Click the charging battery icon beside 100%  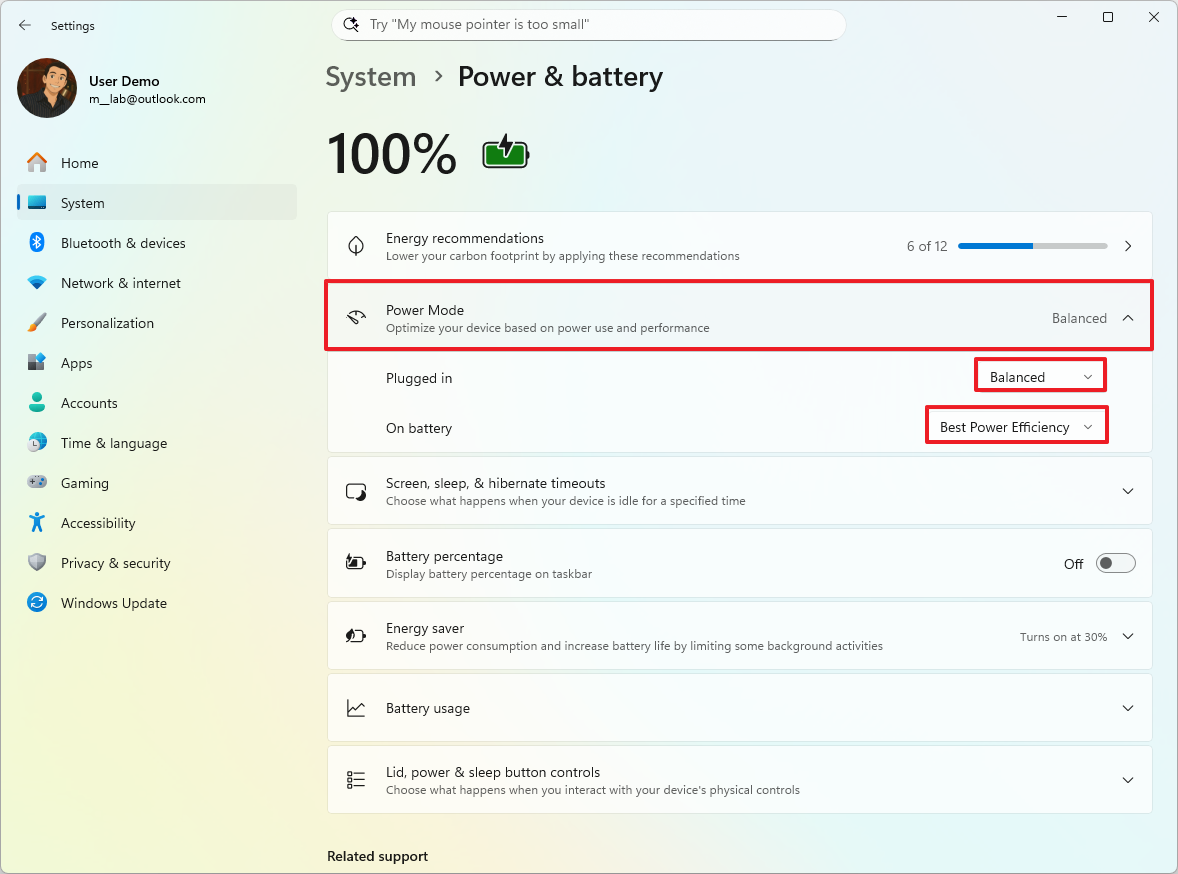pos(505,152)
